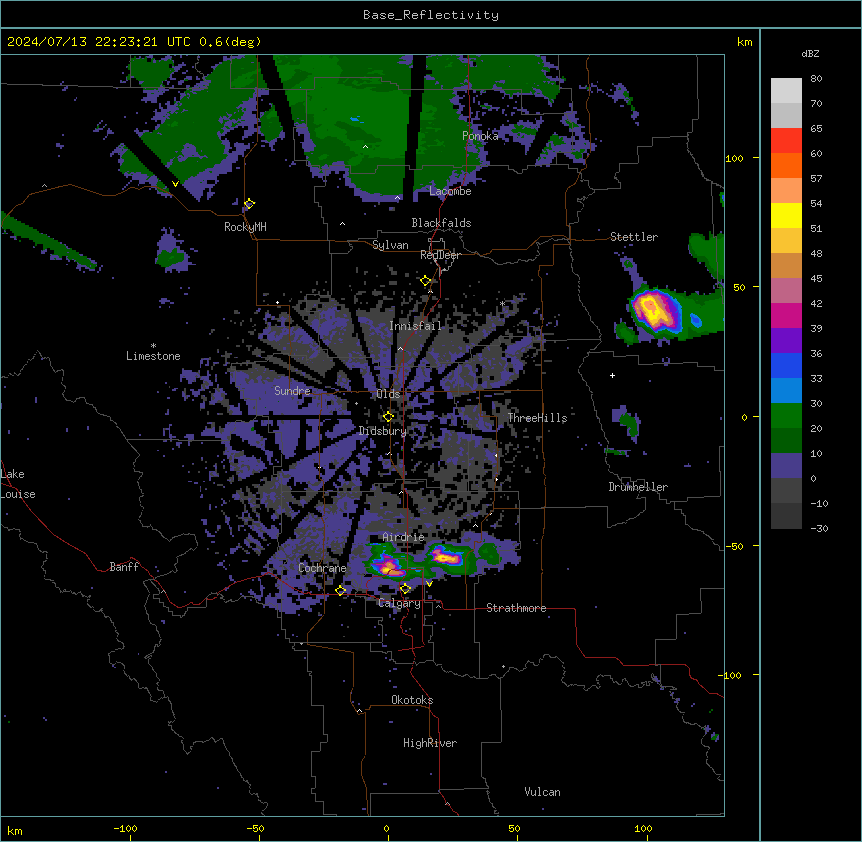Click the km unit label at bottom left
This screenshot has height=842, width=862.
pyautogui.click(x=15, y=830)
